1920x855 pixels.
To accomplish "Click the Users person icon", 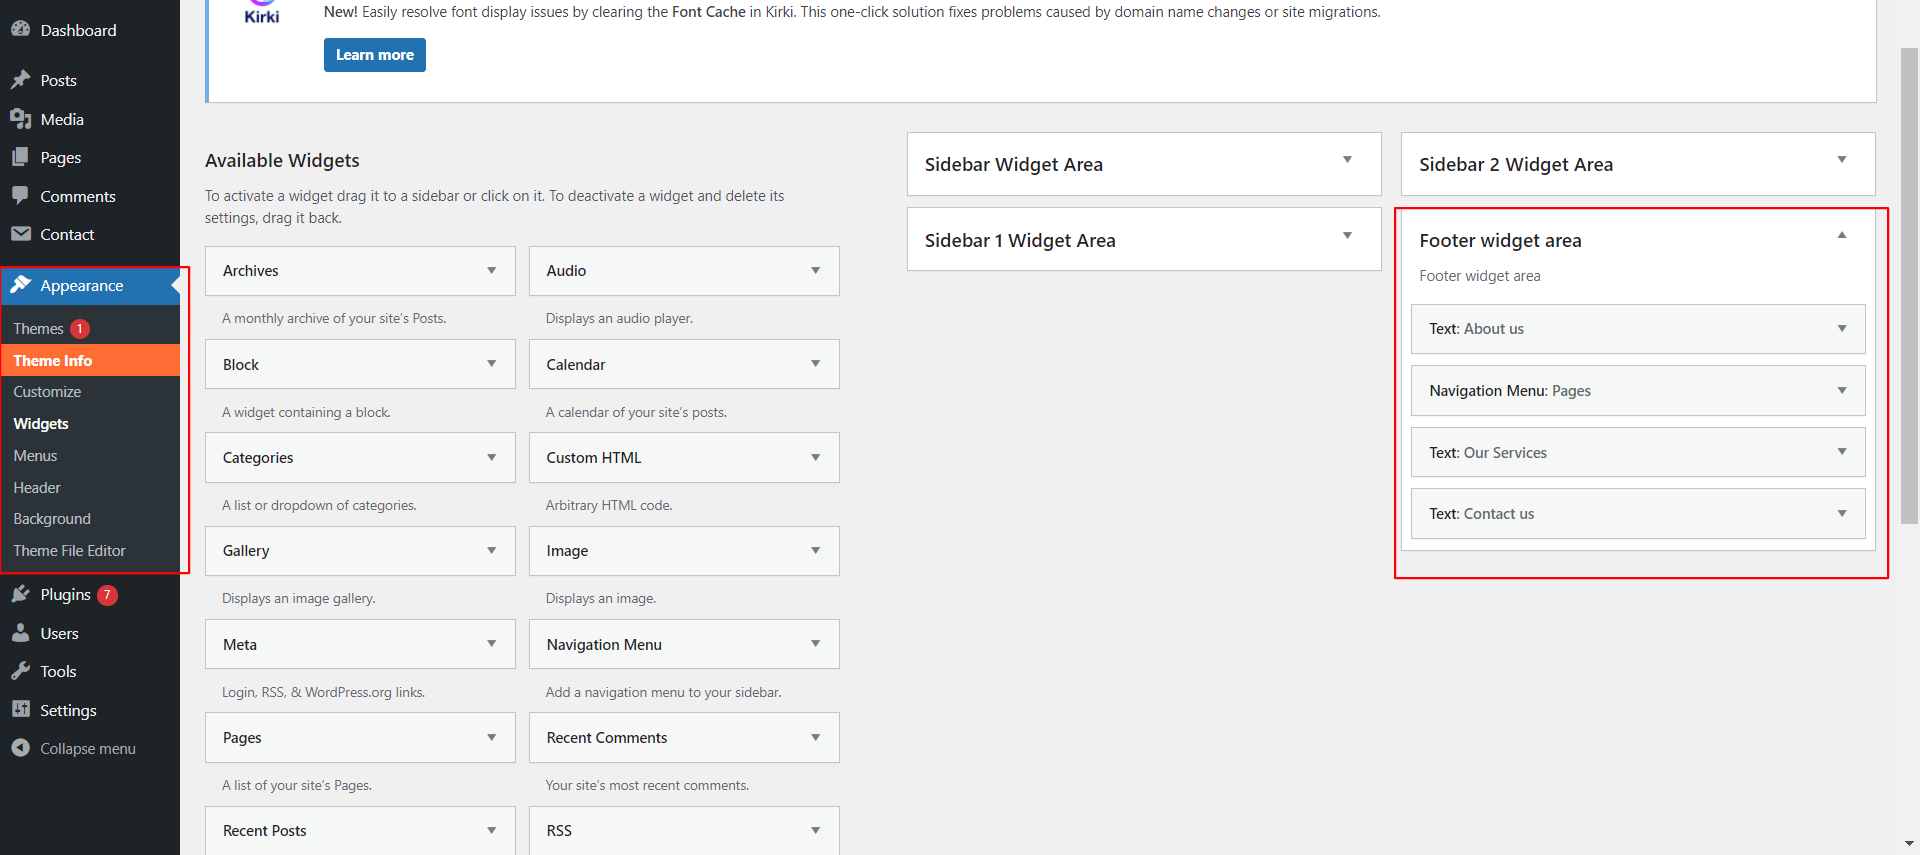I will tap(20, 633).
